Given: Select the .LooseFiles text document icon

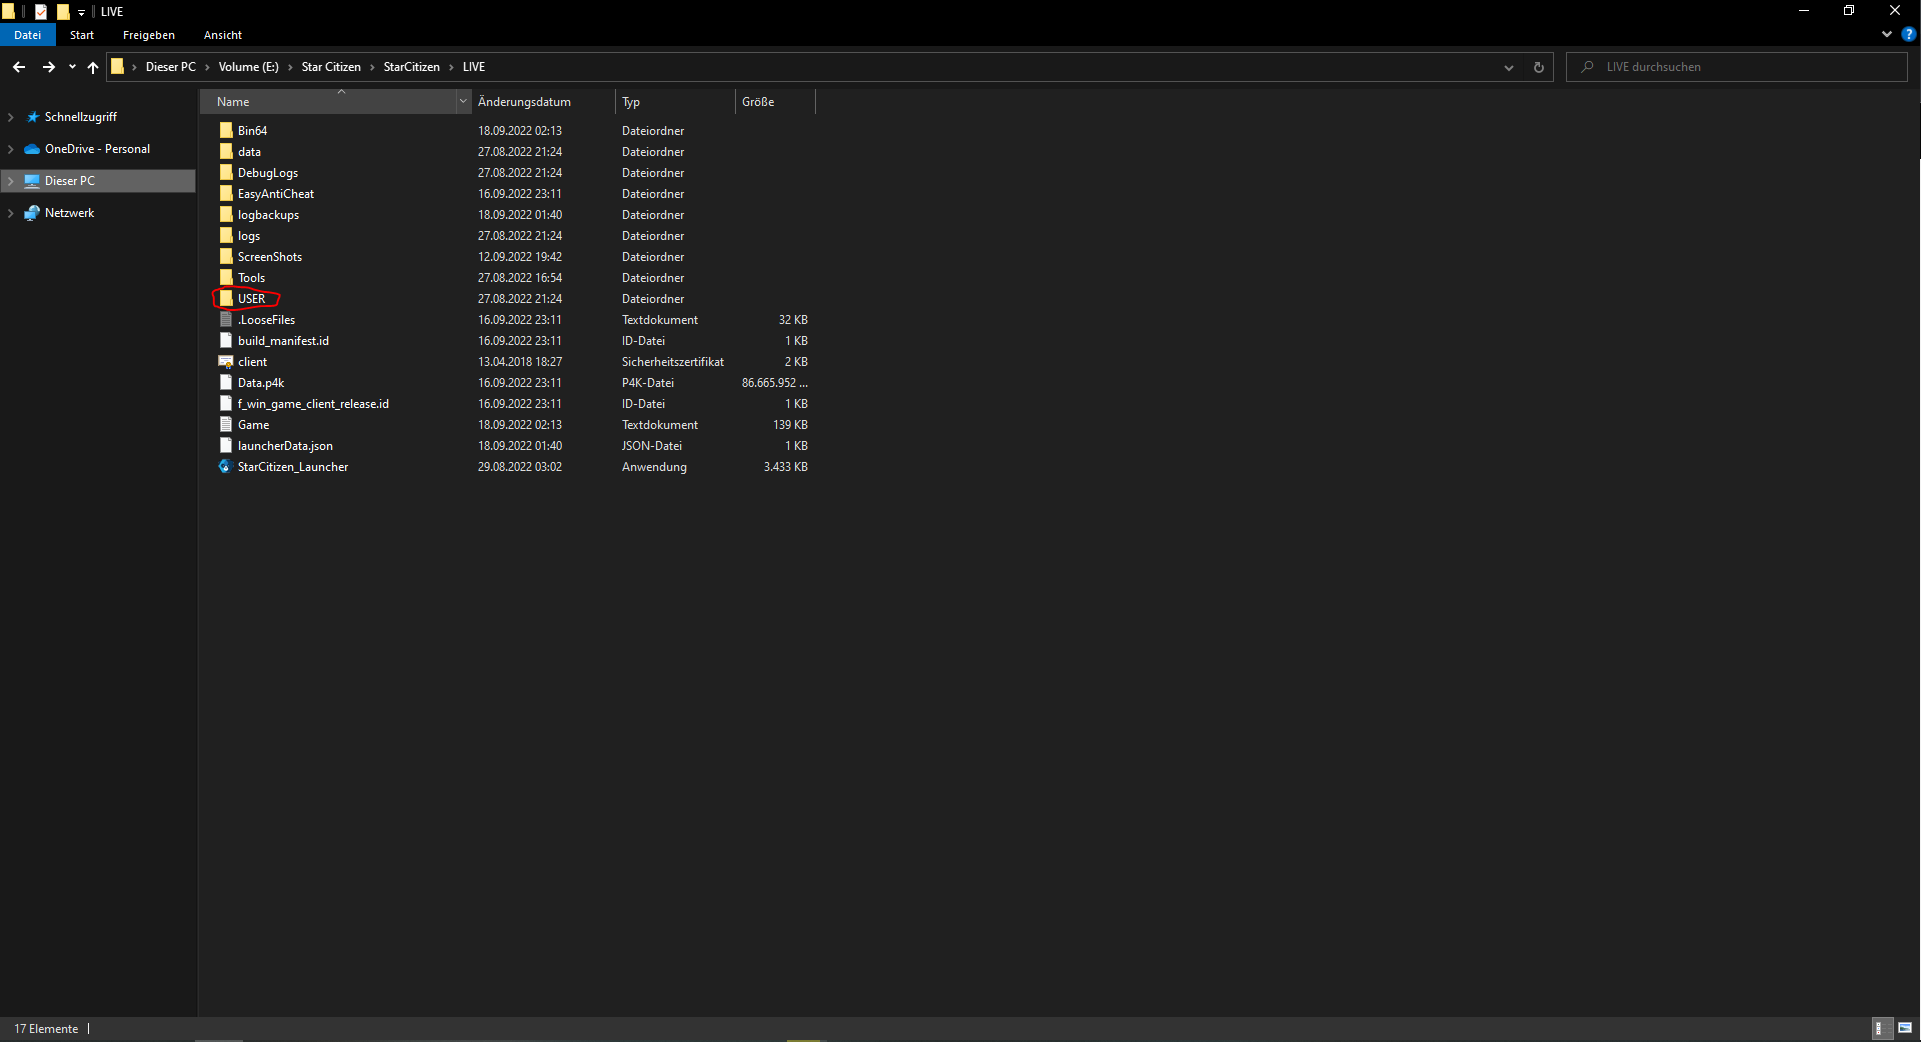Looking at the screenshot, I should tap(226, 319).
